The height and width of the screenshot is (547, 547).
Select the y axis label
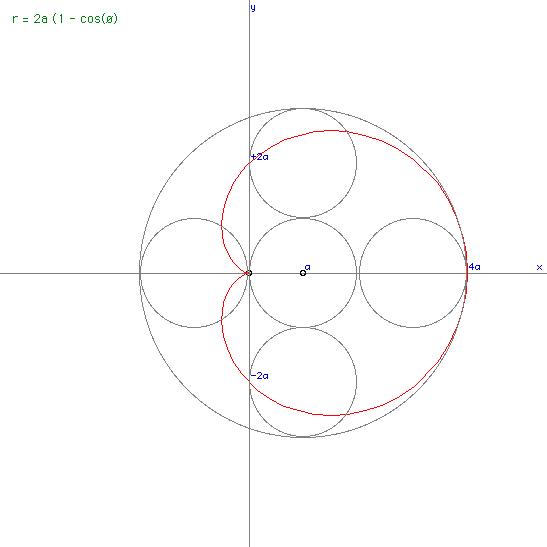coord(253,8)
